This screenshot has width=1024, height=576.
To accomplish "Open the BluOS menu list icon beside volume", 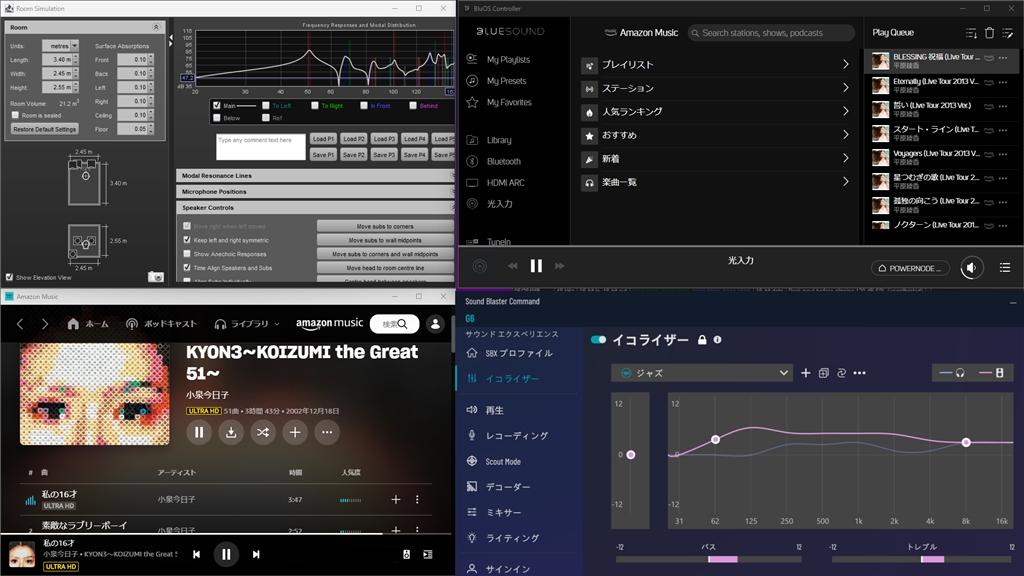I will (x=1005, y=268).
